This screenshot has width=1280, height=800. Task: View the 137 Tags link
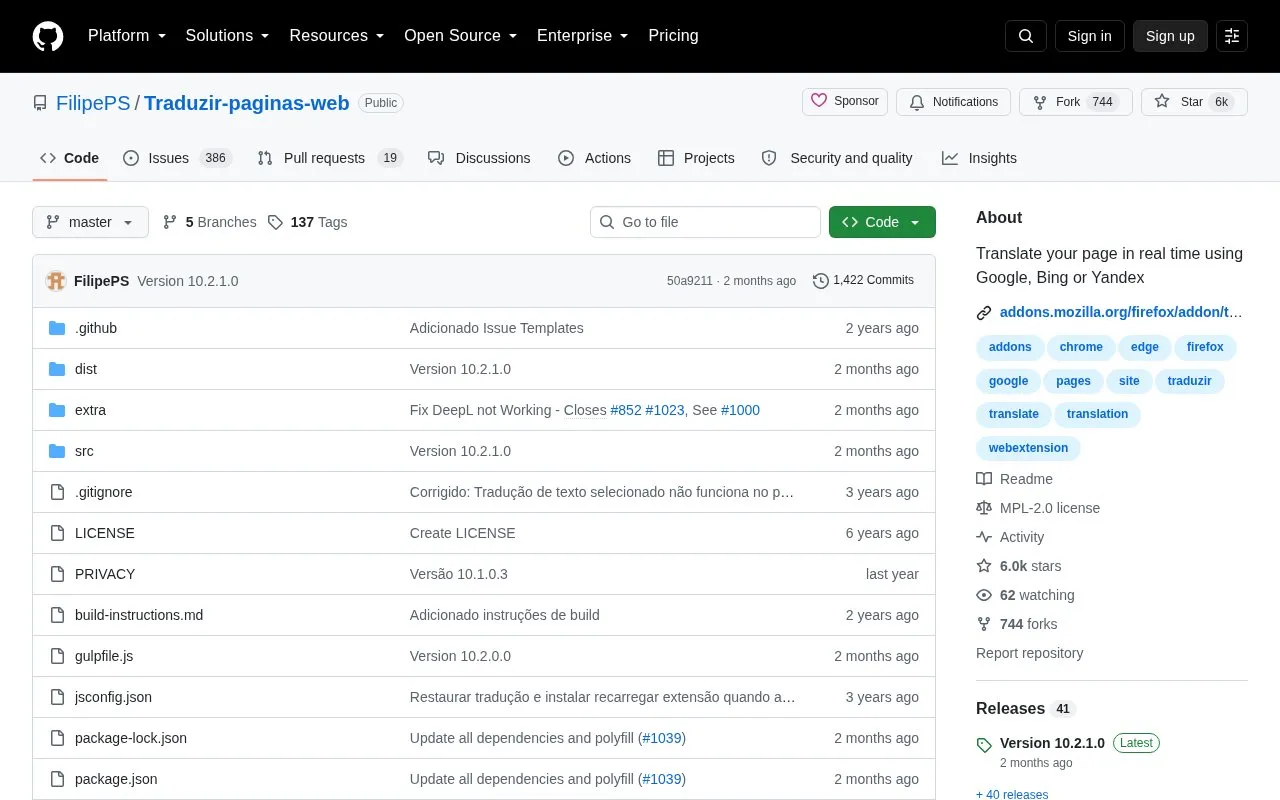tap(308, 222)
